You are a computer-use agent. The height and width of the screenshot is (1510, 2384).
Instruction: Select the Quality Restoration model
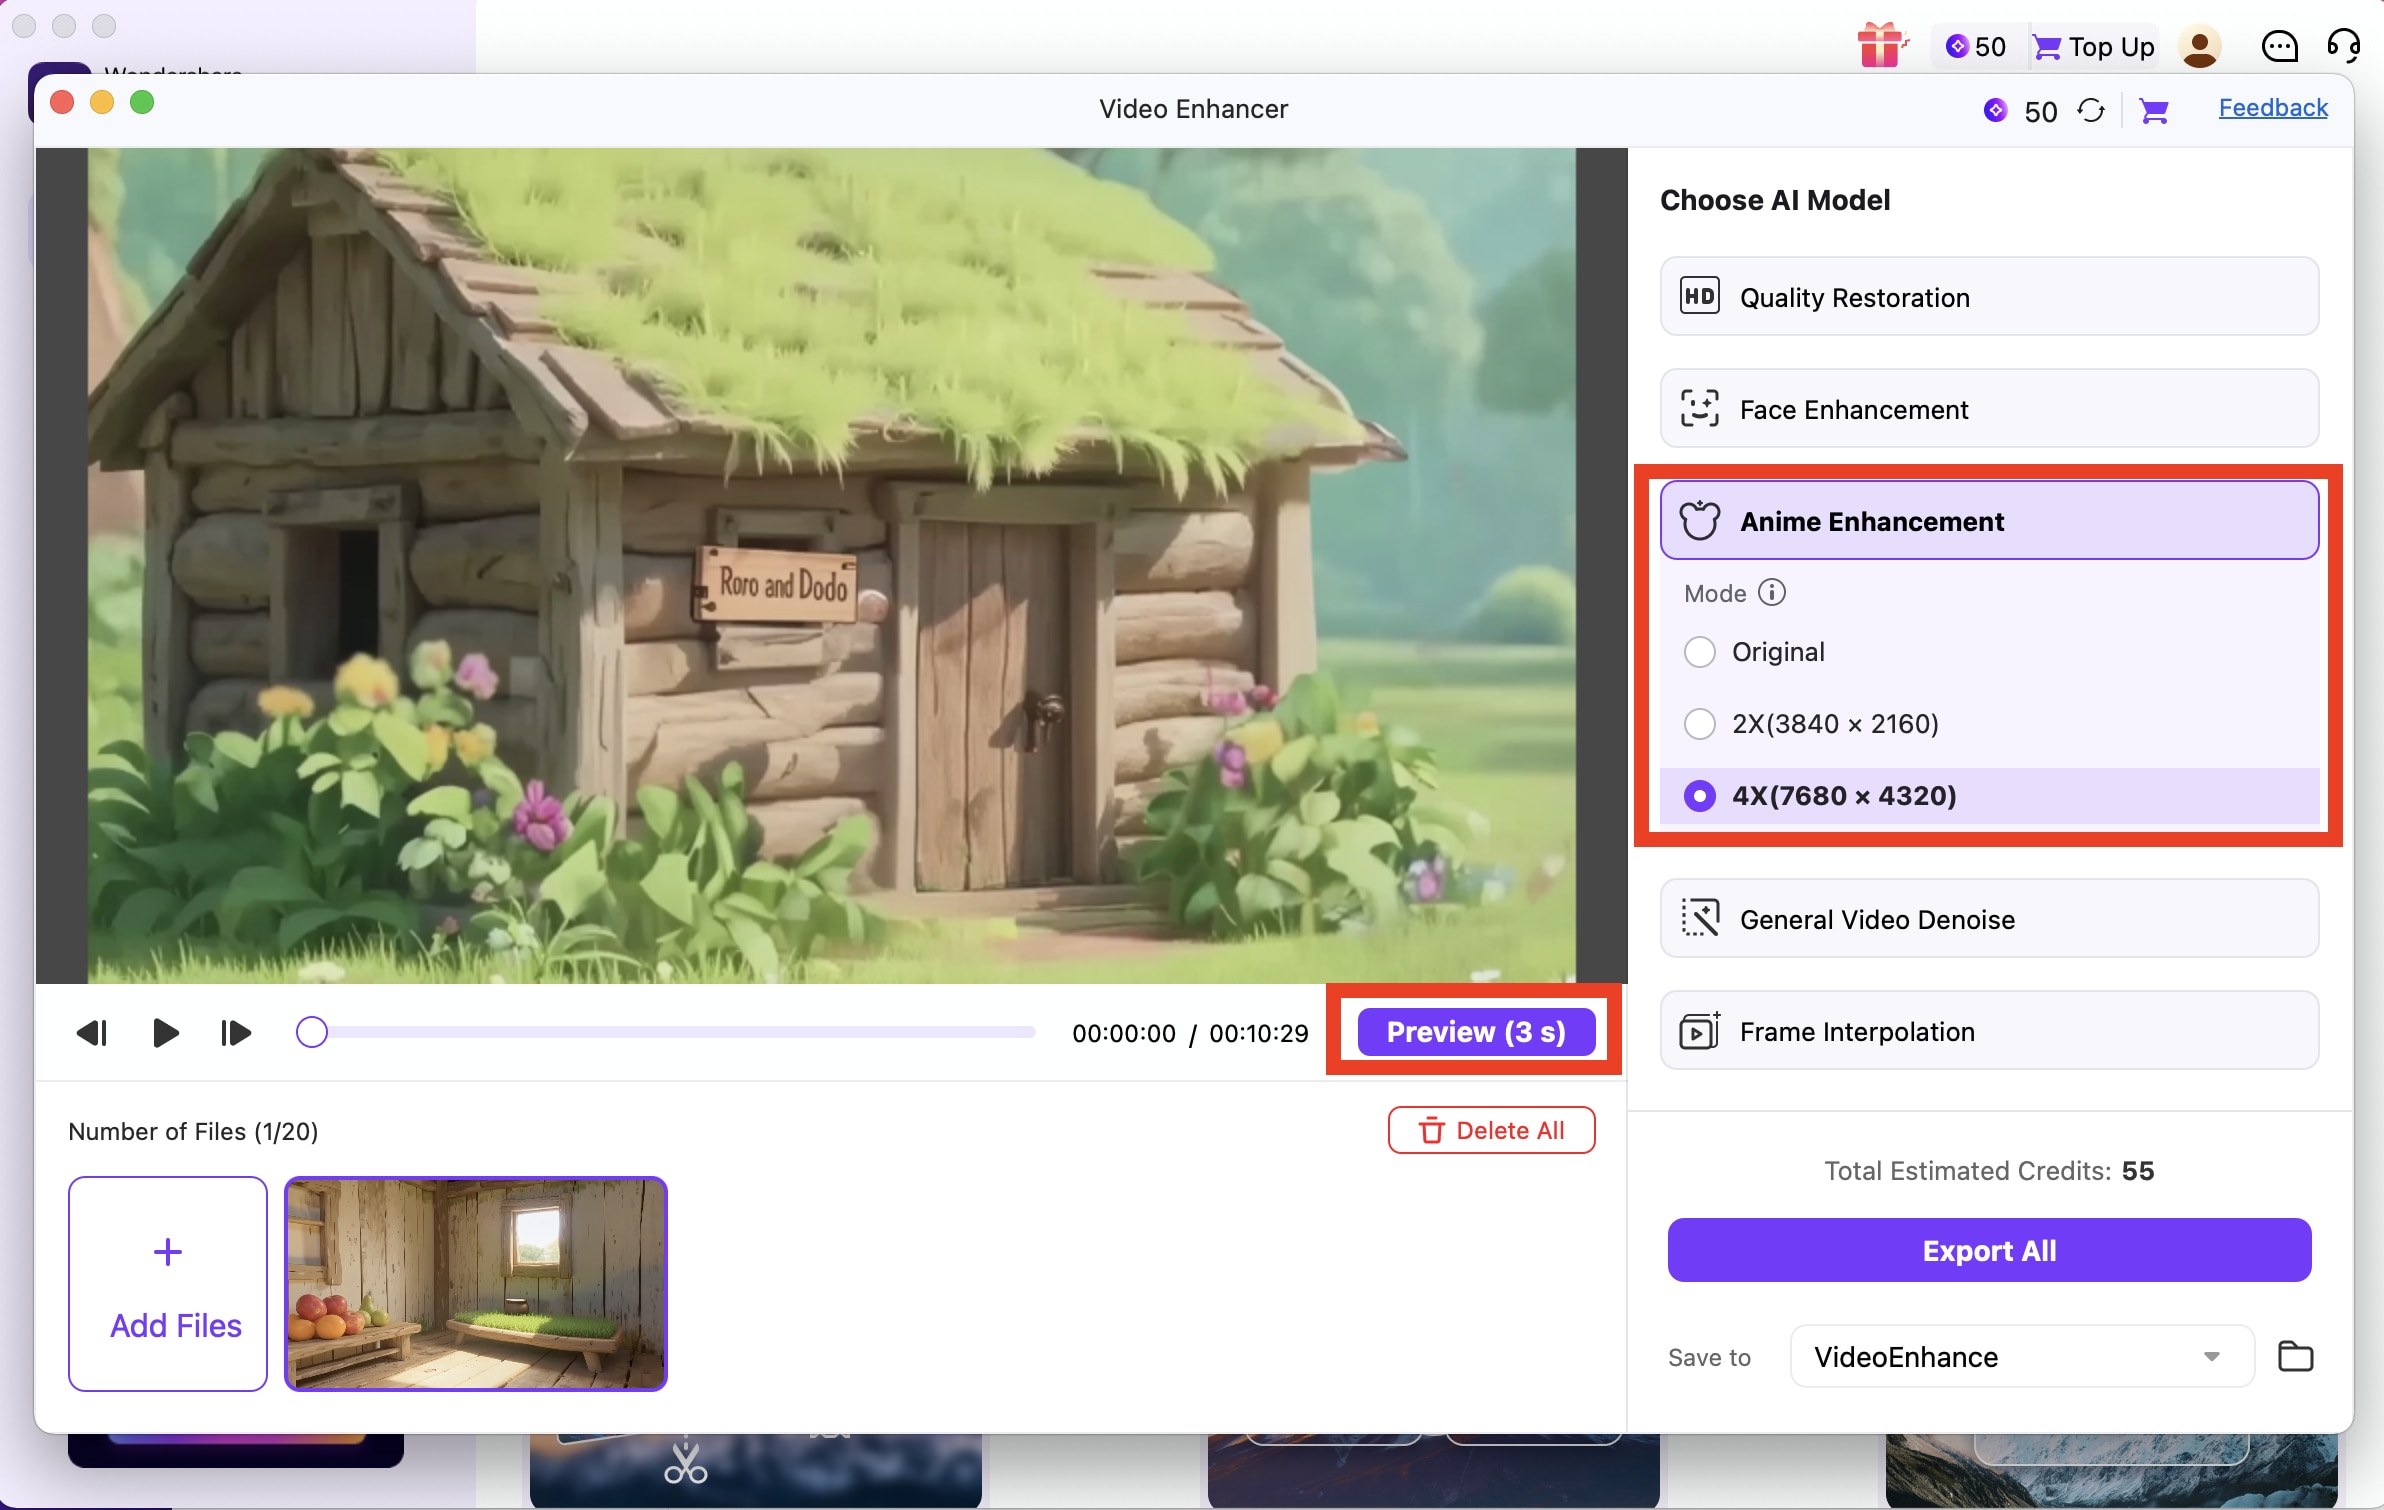click(1988, 296)
